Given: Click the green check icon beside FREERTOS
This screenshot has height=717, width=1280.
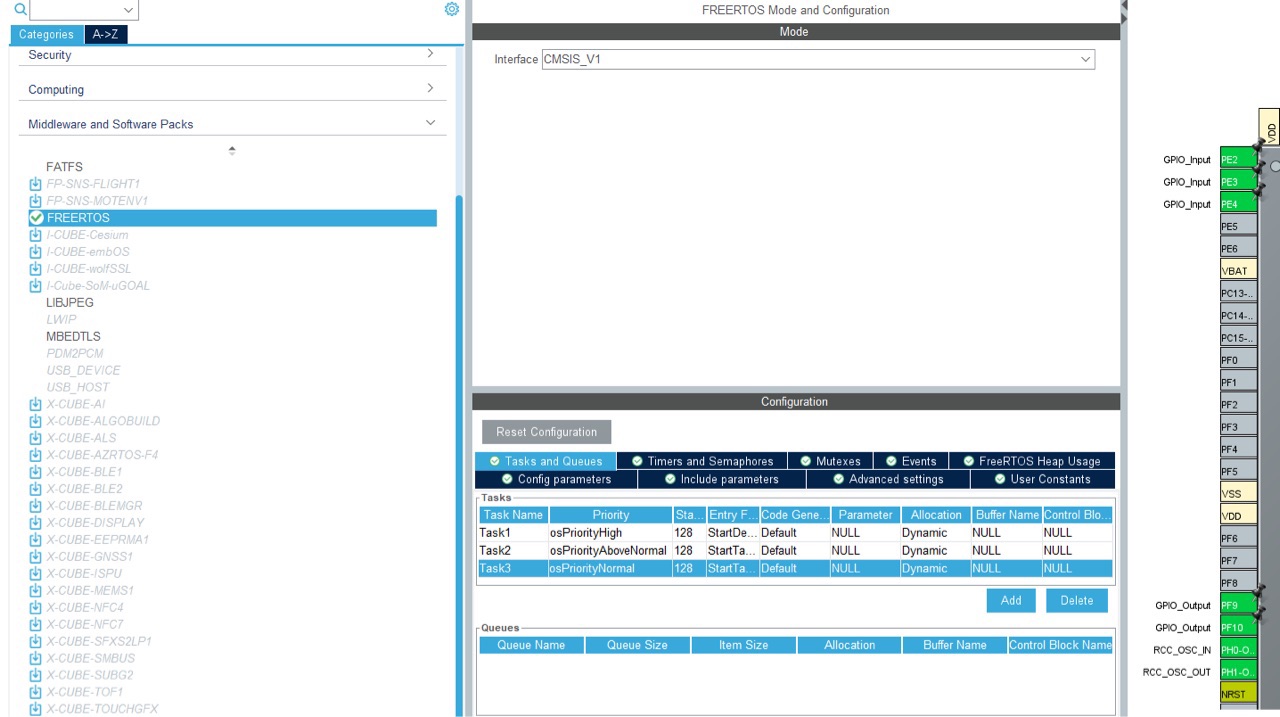Looking at the screenshot, I should point(37,218).
